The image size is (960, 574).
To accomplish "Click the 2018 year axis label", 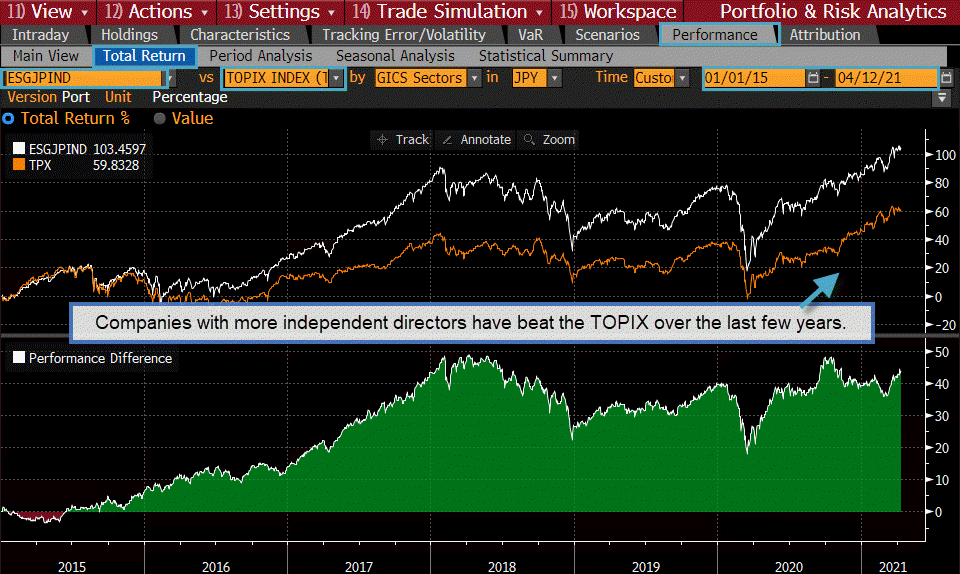I will pyautogui.click(x=501, y=567).
